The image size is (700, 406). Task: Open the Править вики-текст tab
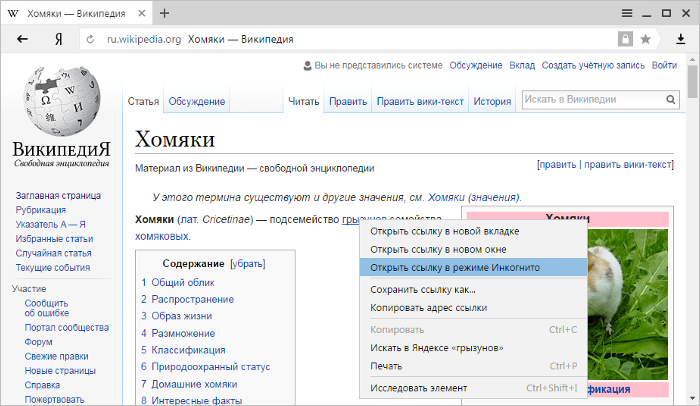420,101
